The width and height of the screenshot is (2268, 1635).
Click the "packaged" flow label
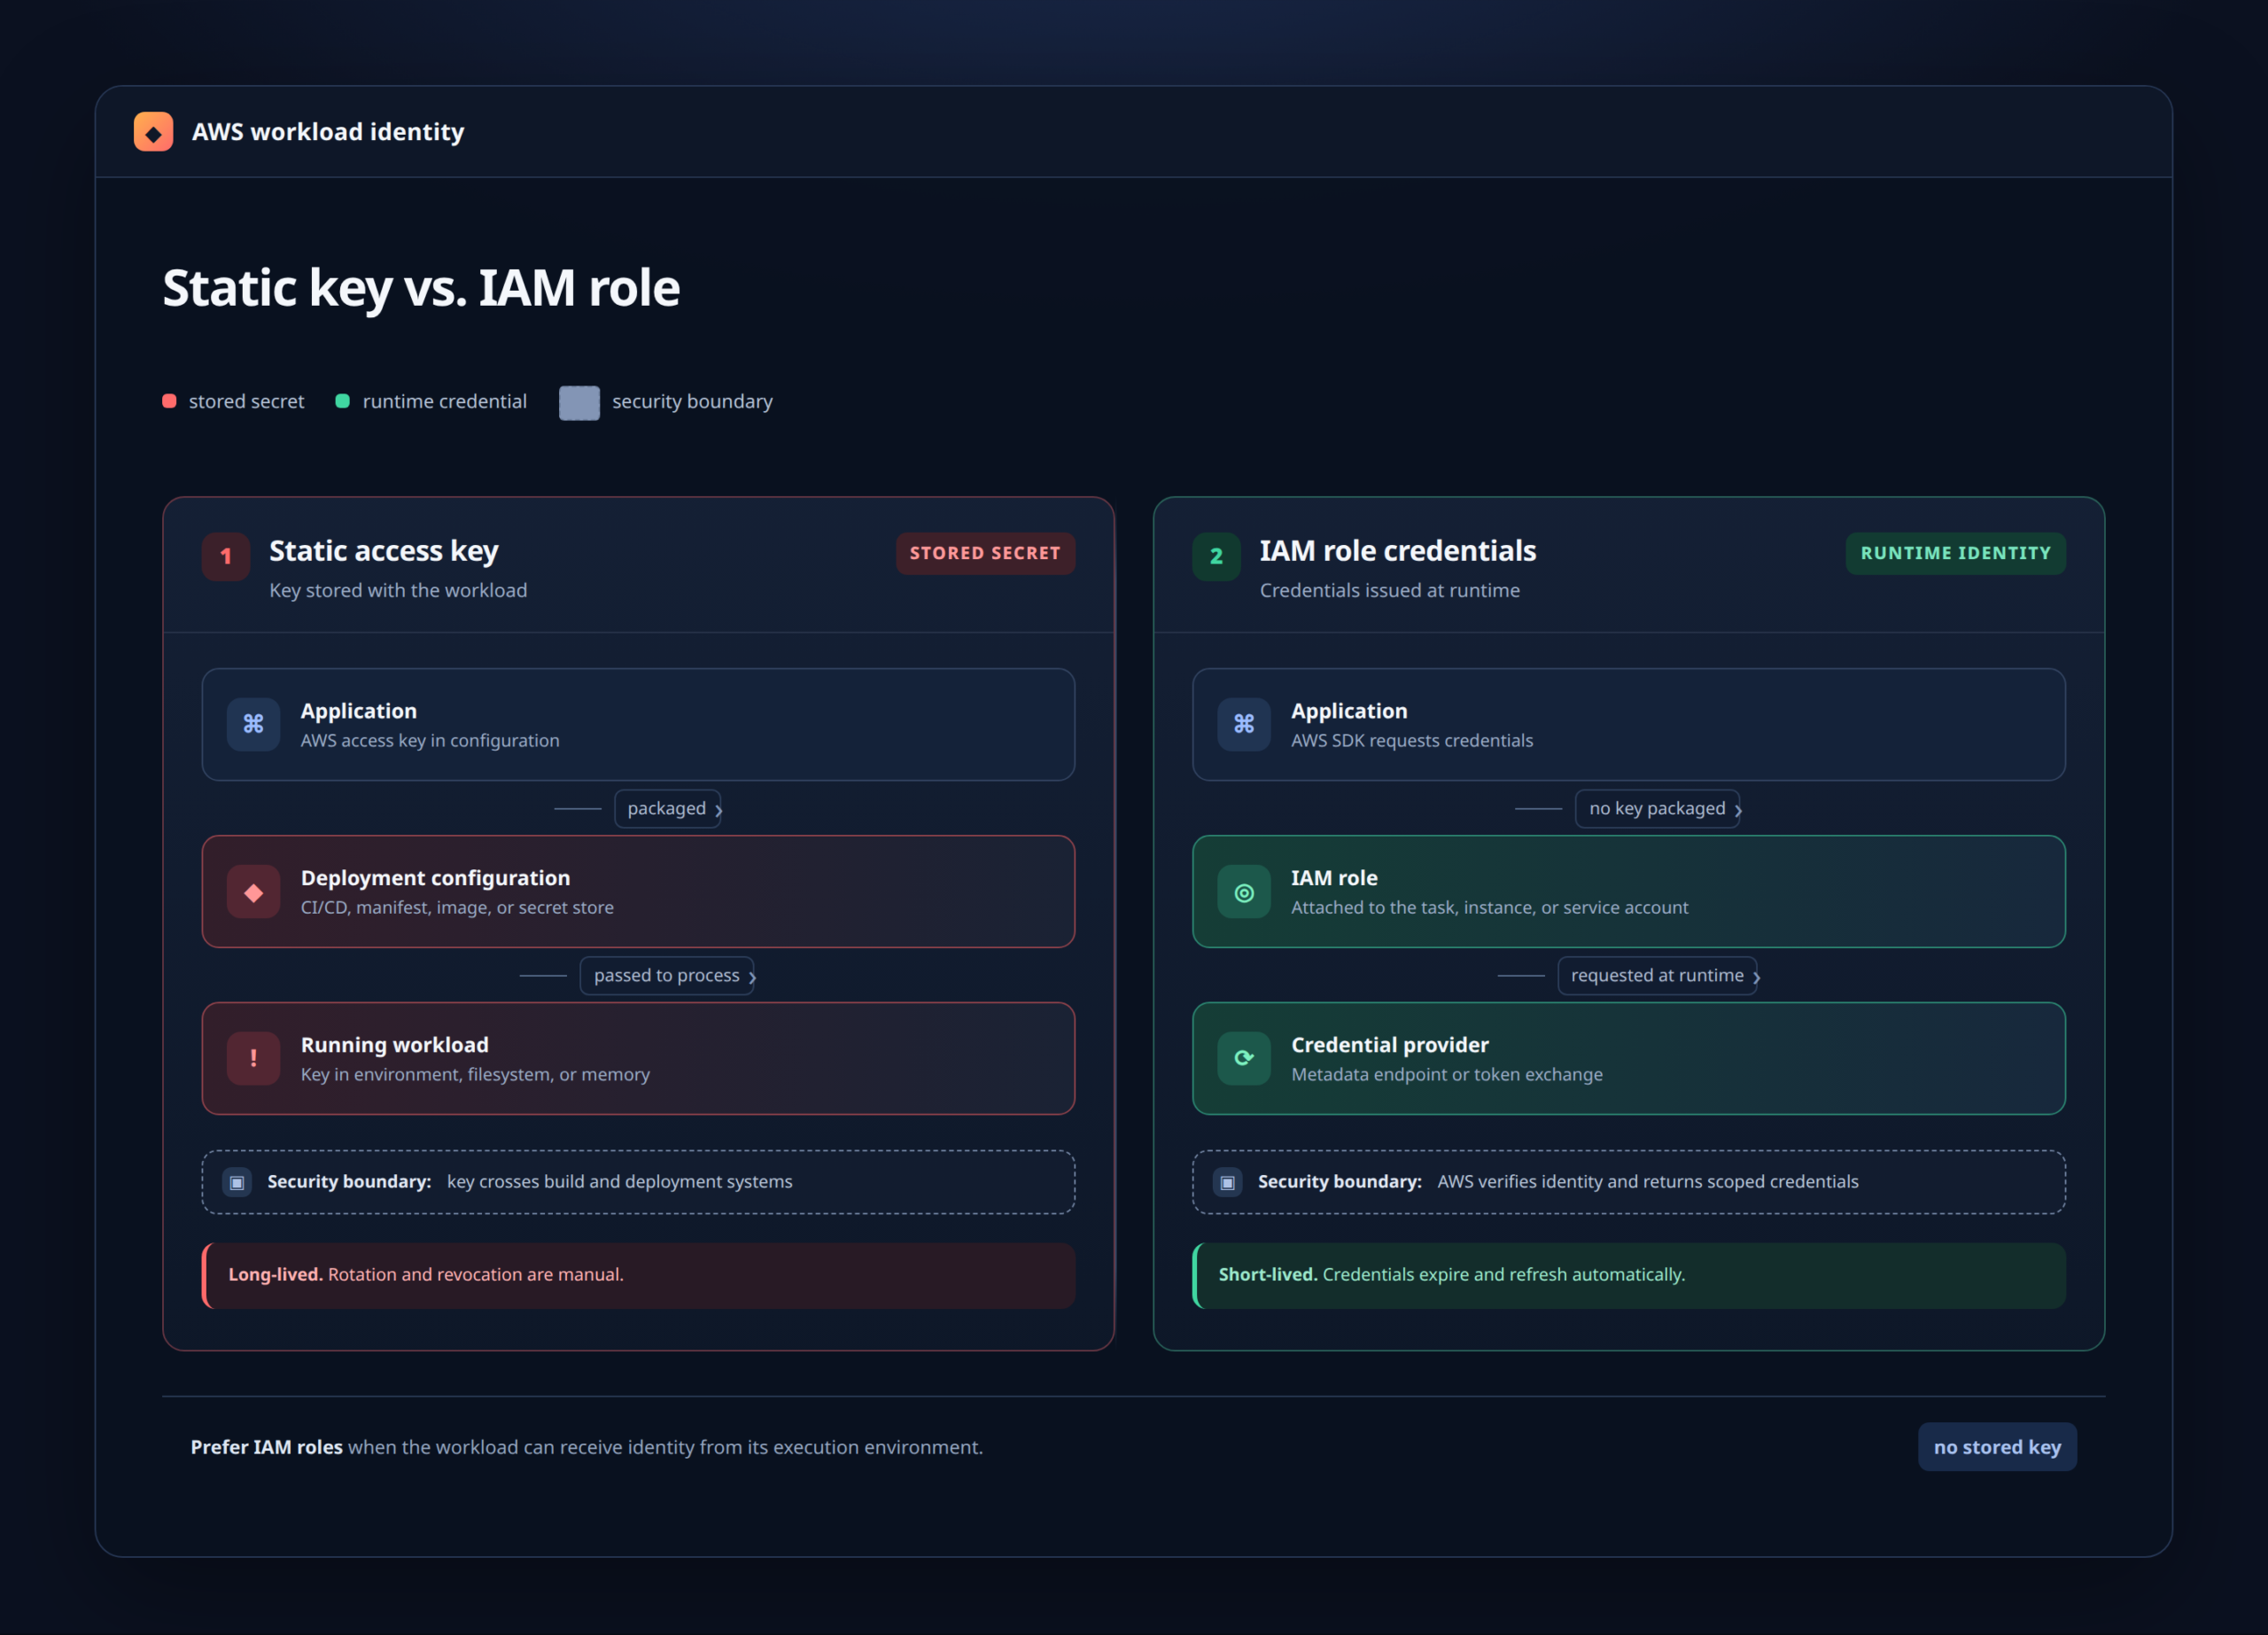click(667, 808)
